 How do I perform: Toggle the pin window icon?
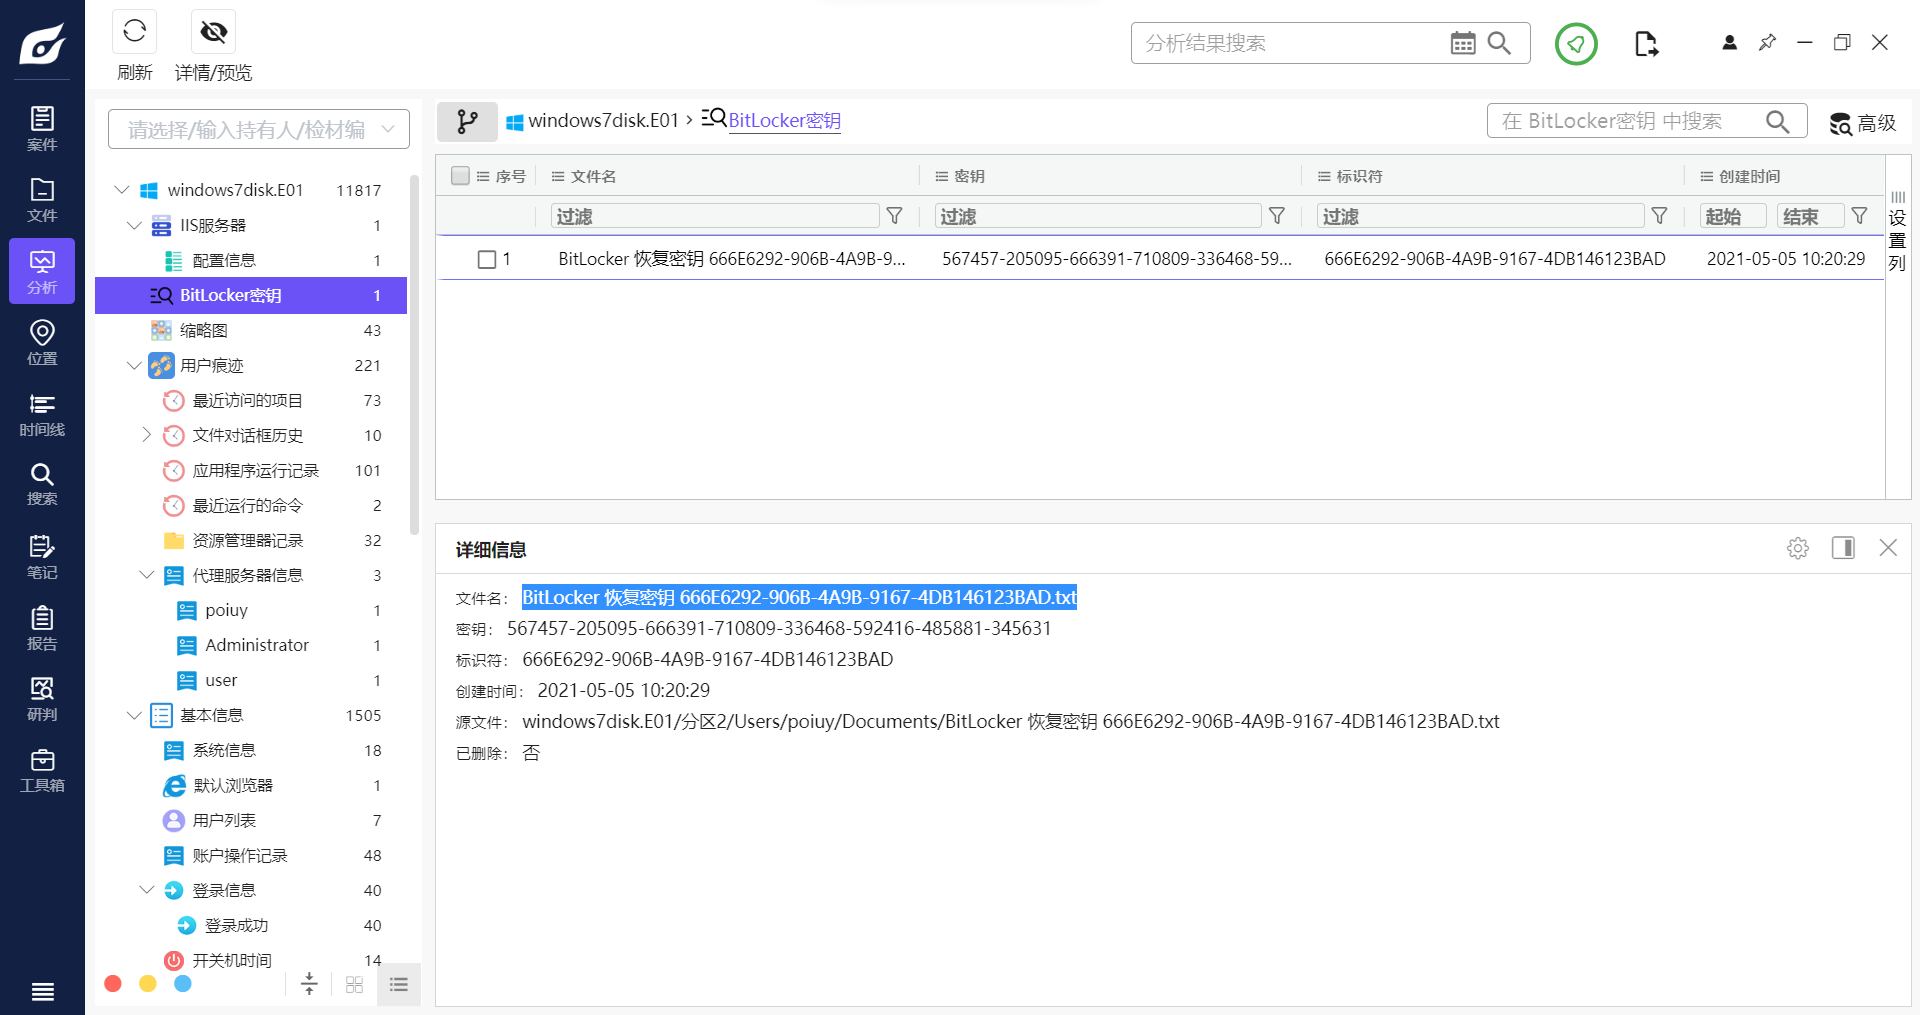[x=1767, y=43]
